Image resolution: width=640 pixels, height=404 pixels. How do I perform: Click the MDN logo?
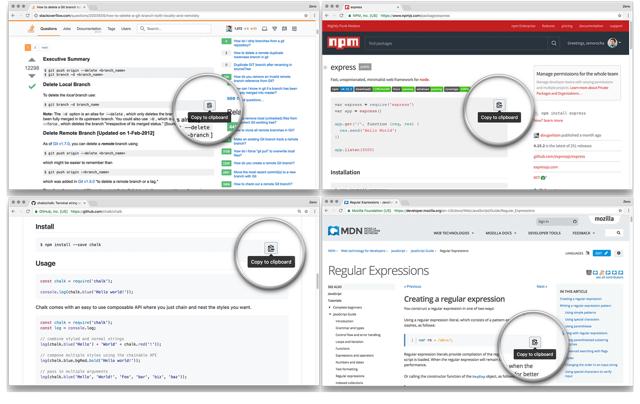click(x=353, y=231)
